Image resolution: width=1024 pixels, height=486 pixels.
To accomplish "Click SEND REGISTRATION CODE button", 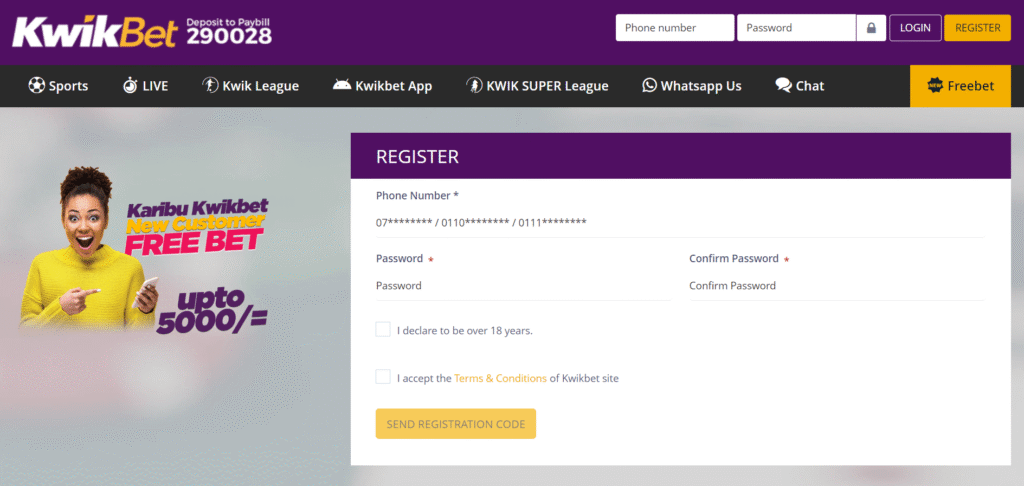I will (x=456, y=424).
